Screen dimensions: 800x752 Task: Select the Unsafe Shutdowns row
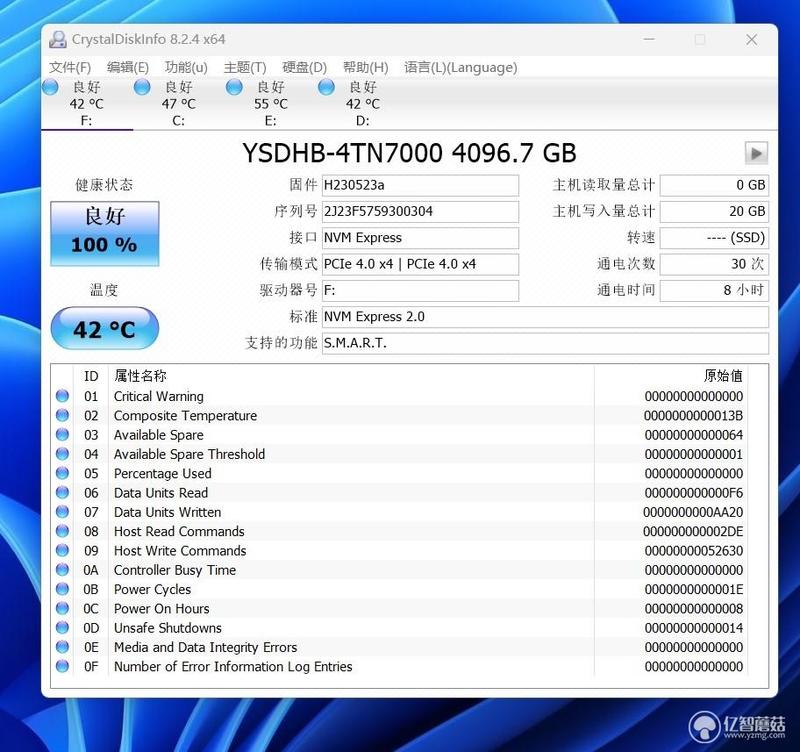tap(399, 629)
